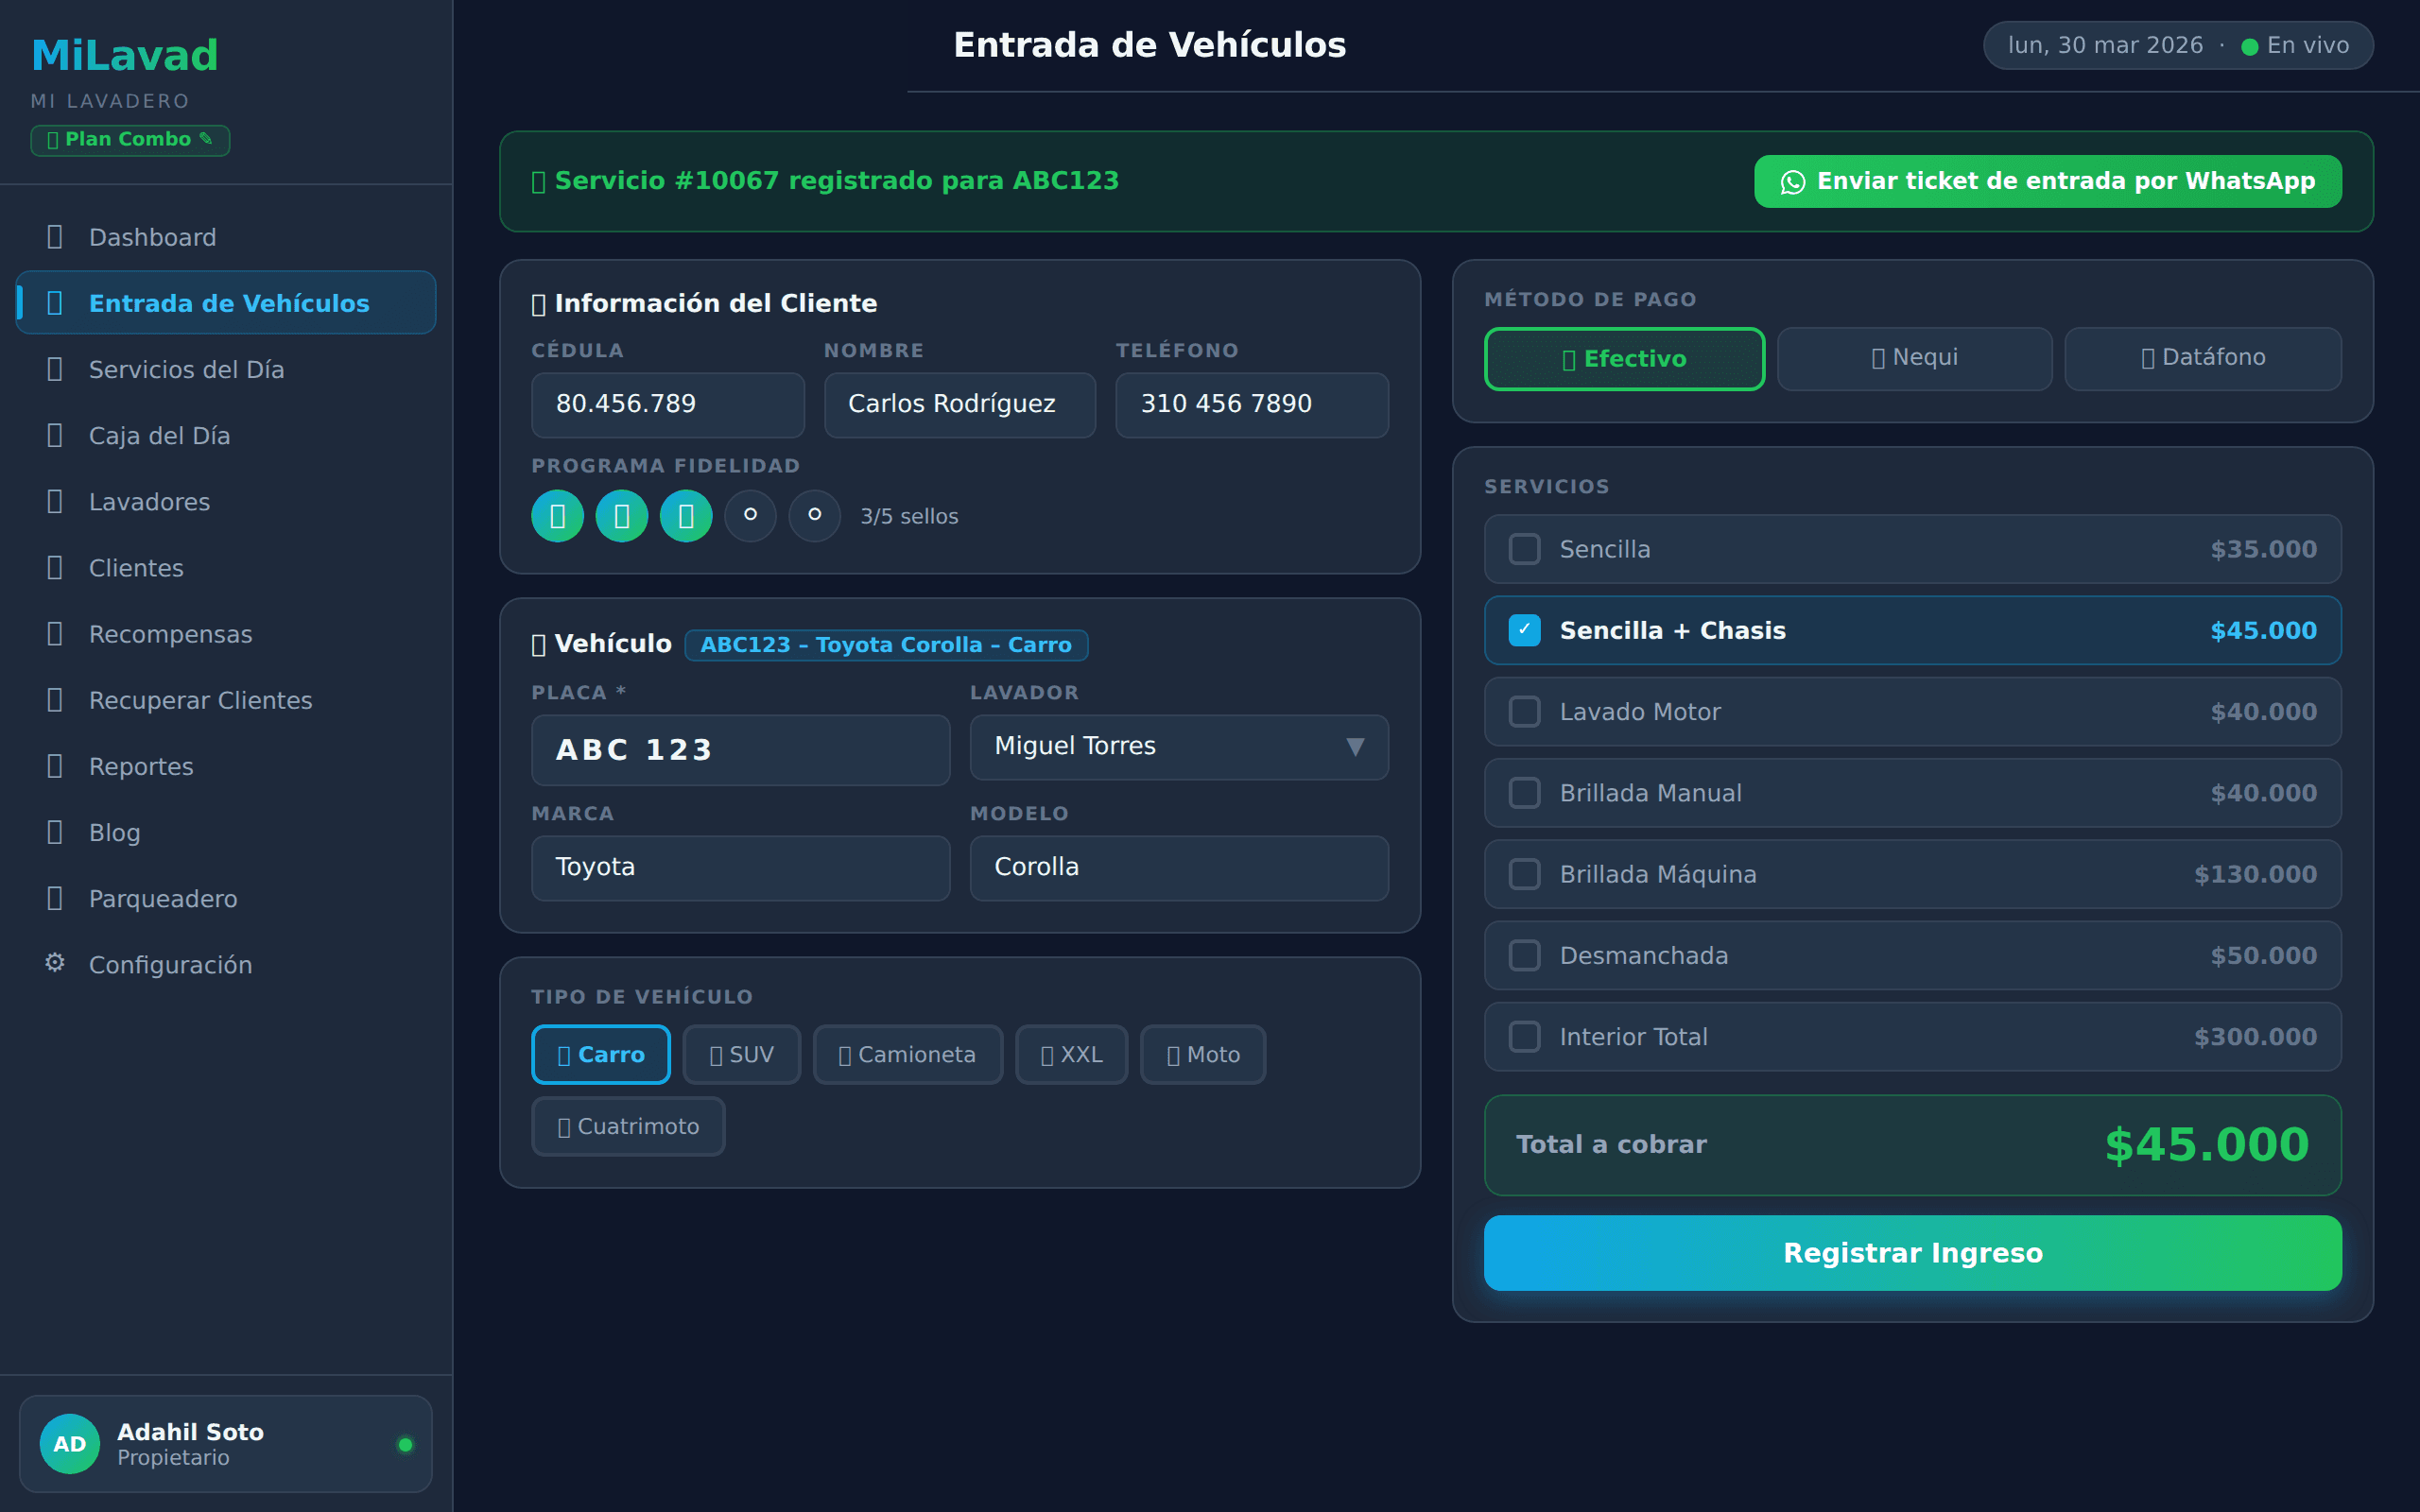
Task: Edit the Placa input field ABC 123
Action: (740, 749)
